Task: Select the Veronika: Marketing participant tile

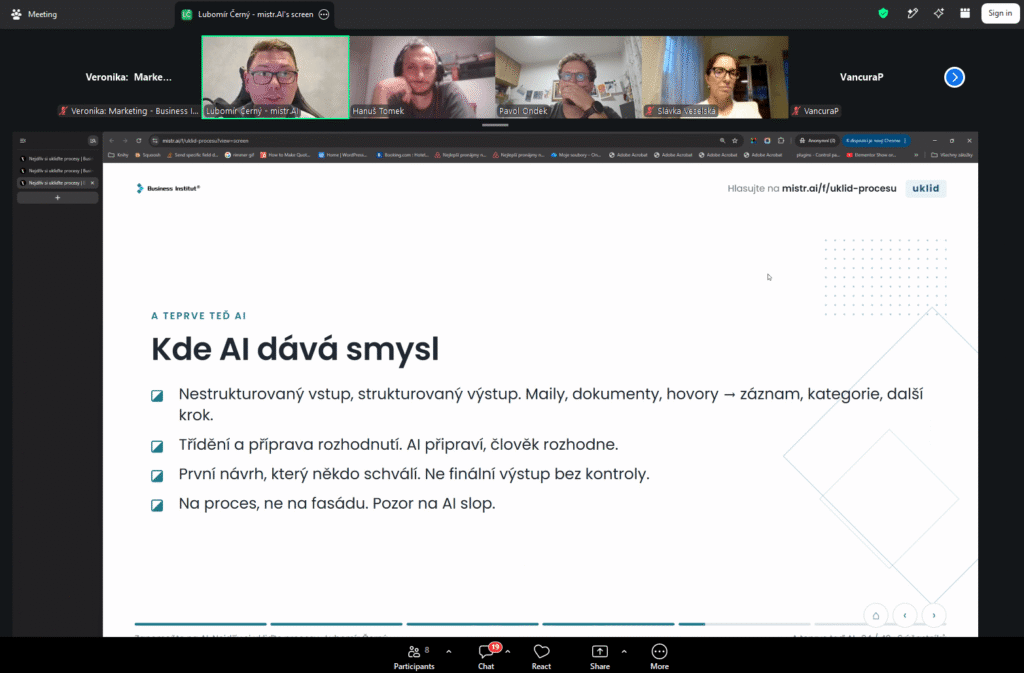Action: tap(129, 77)
